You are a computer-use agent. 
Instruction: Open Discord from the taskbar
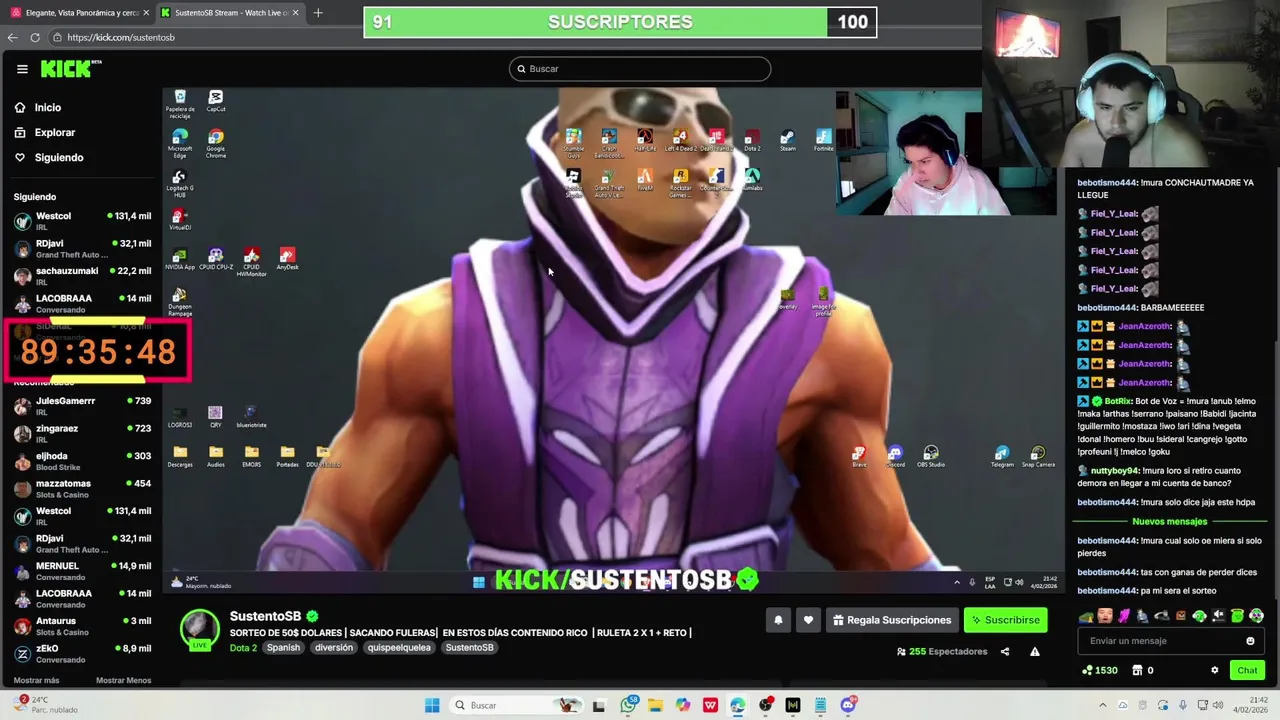[848, 705]
